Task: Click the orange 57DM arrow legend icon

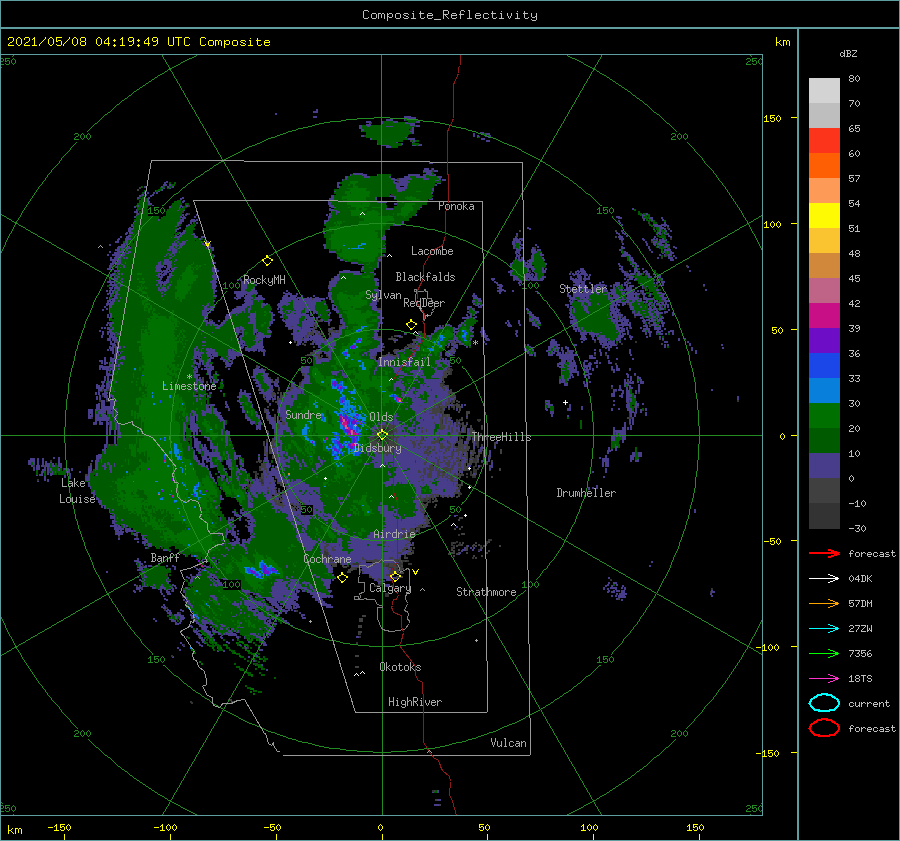Action: tap(824, 603)
